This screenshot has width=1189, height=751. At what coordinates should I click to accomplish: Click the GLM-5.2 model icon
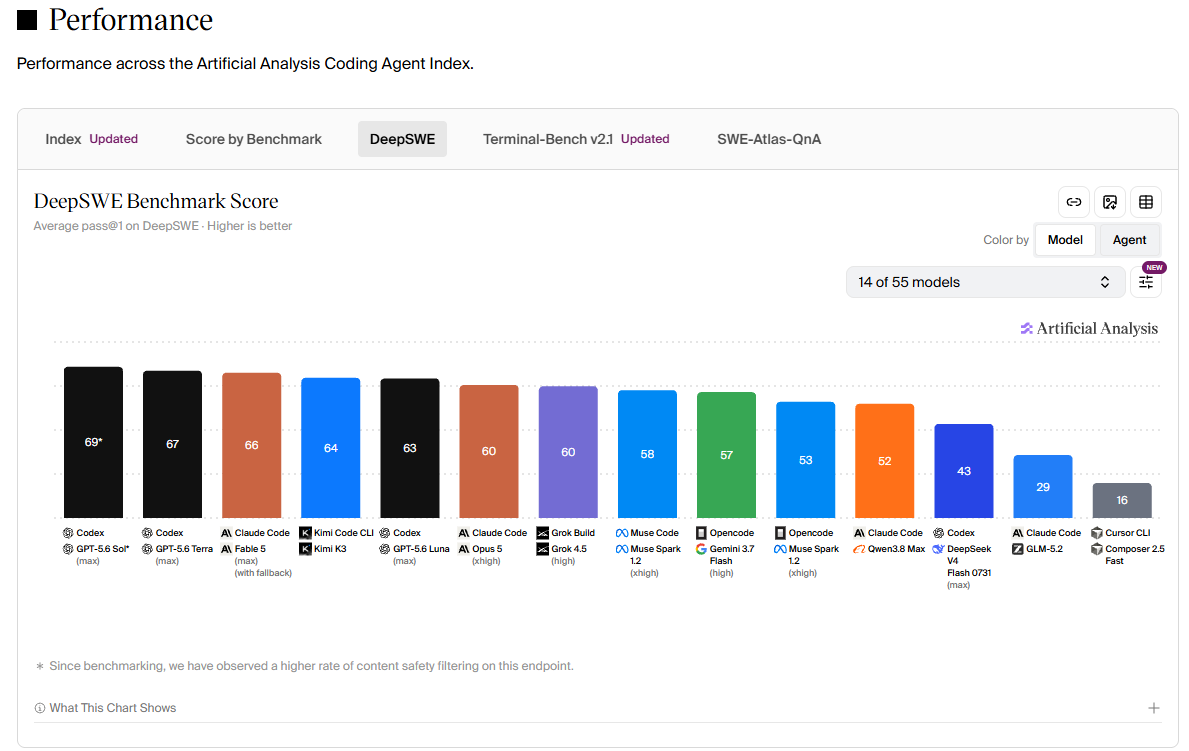pos(1018,549)
